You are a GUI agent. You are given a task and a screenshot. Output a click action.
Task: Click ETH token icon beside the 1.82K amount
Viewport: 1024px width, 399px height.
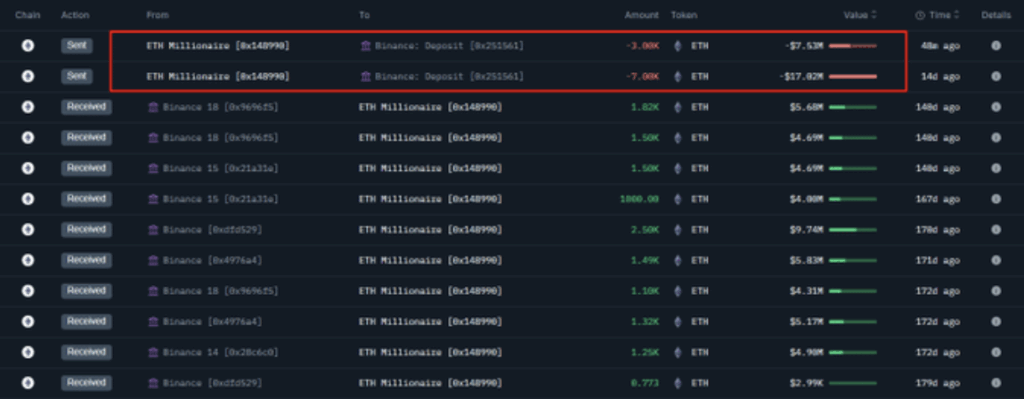[x=677, y=107]
